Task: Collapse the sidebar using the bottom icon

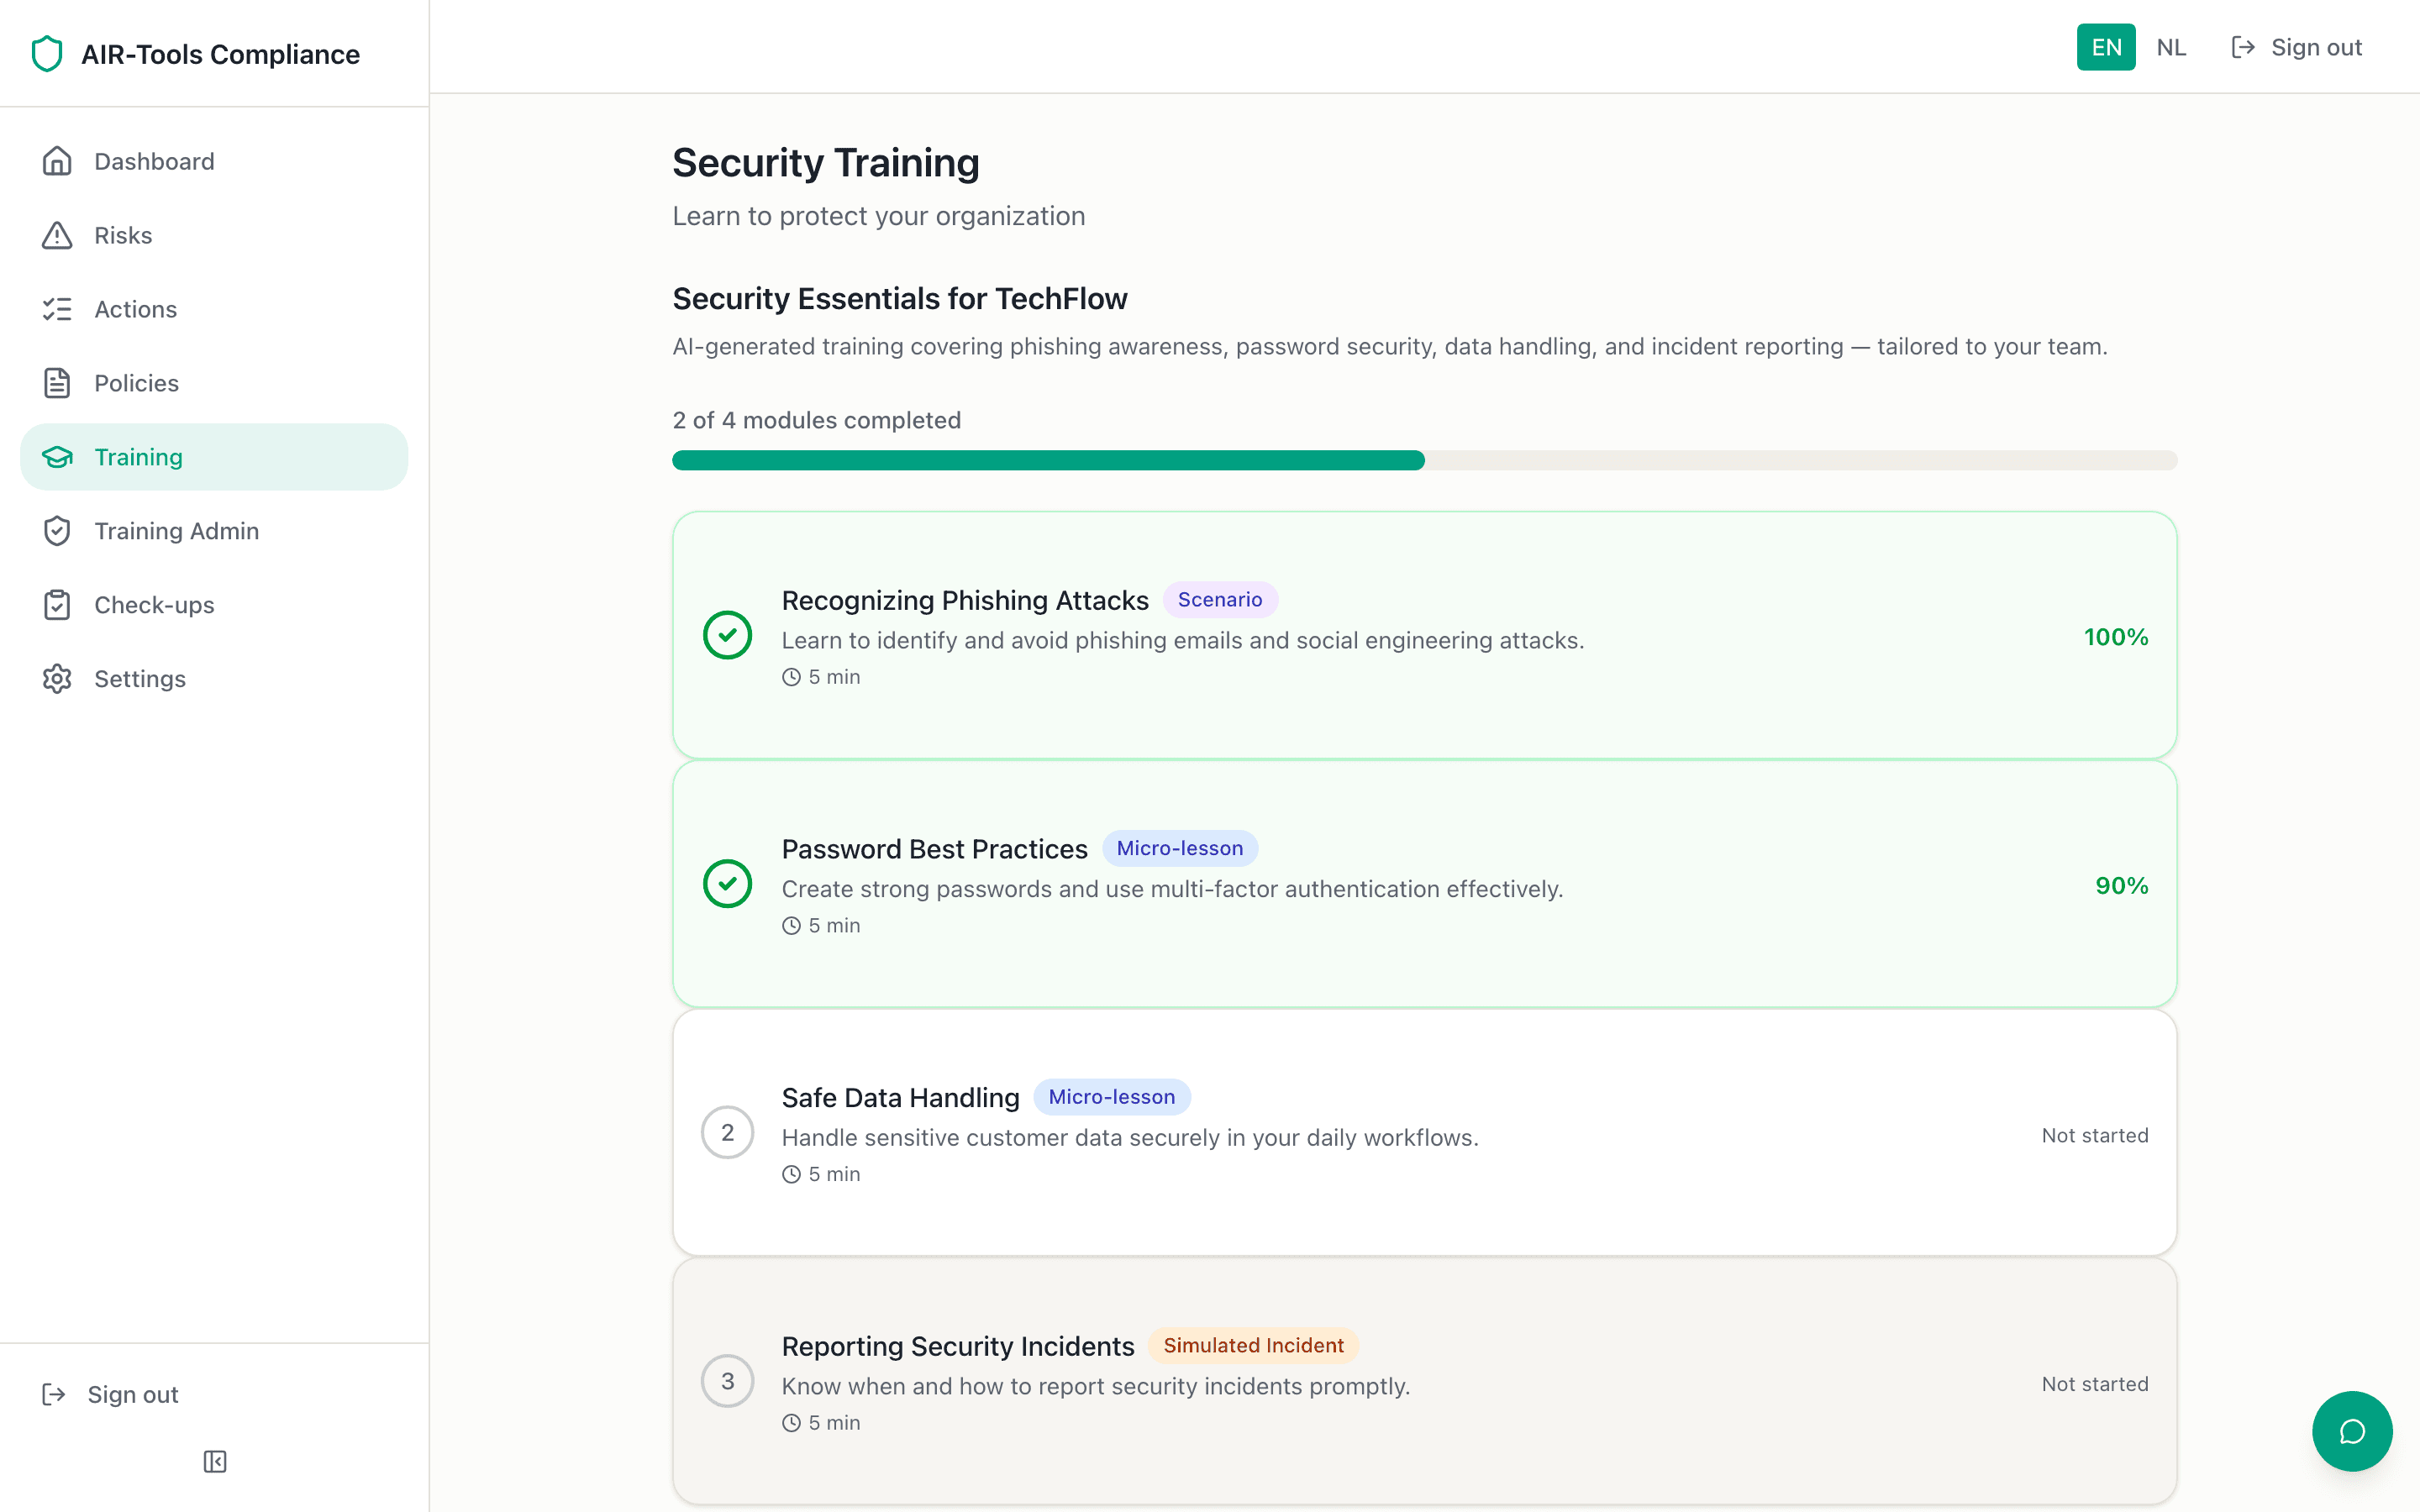Action: point(214,1461)
